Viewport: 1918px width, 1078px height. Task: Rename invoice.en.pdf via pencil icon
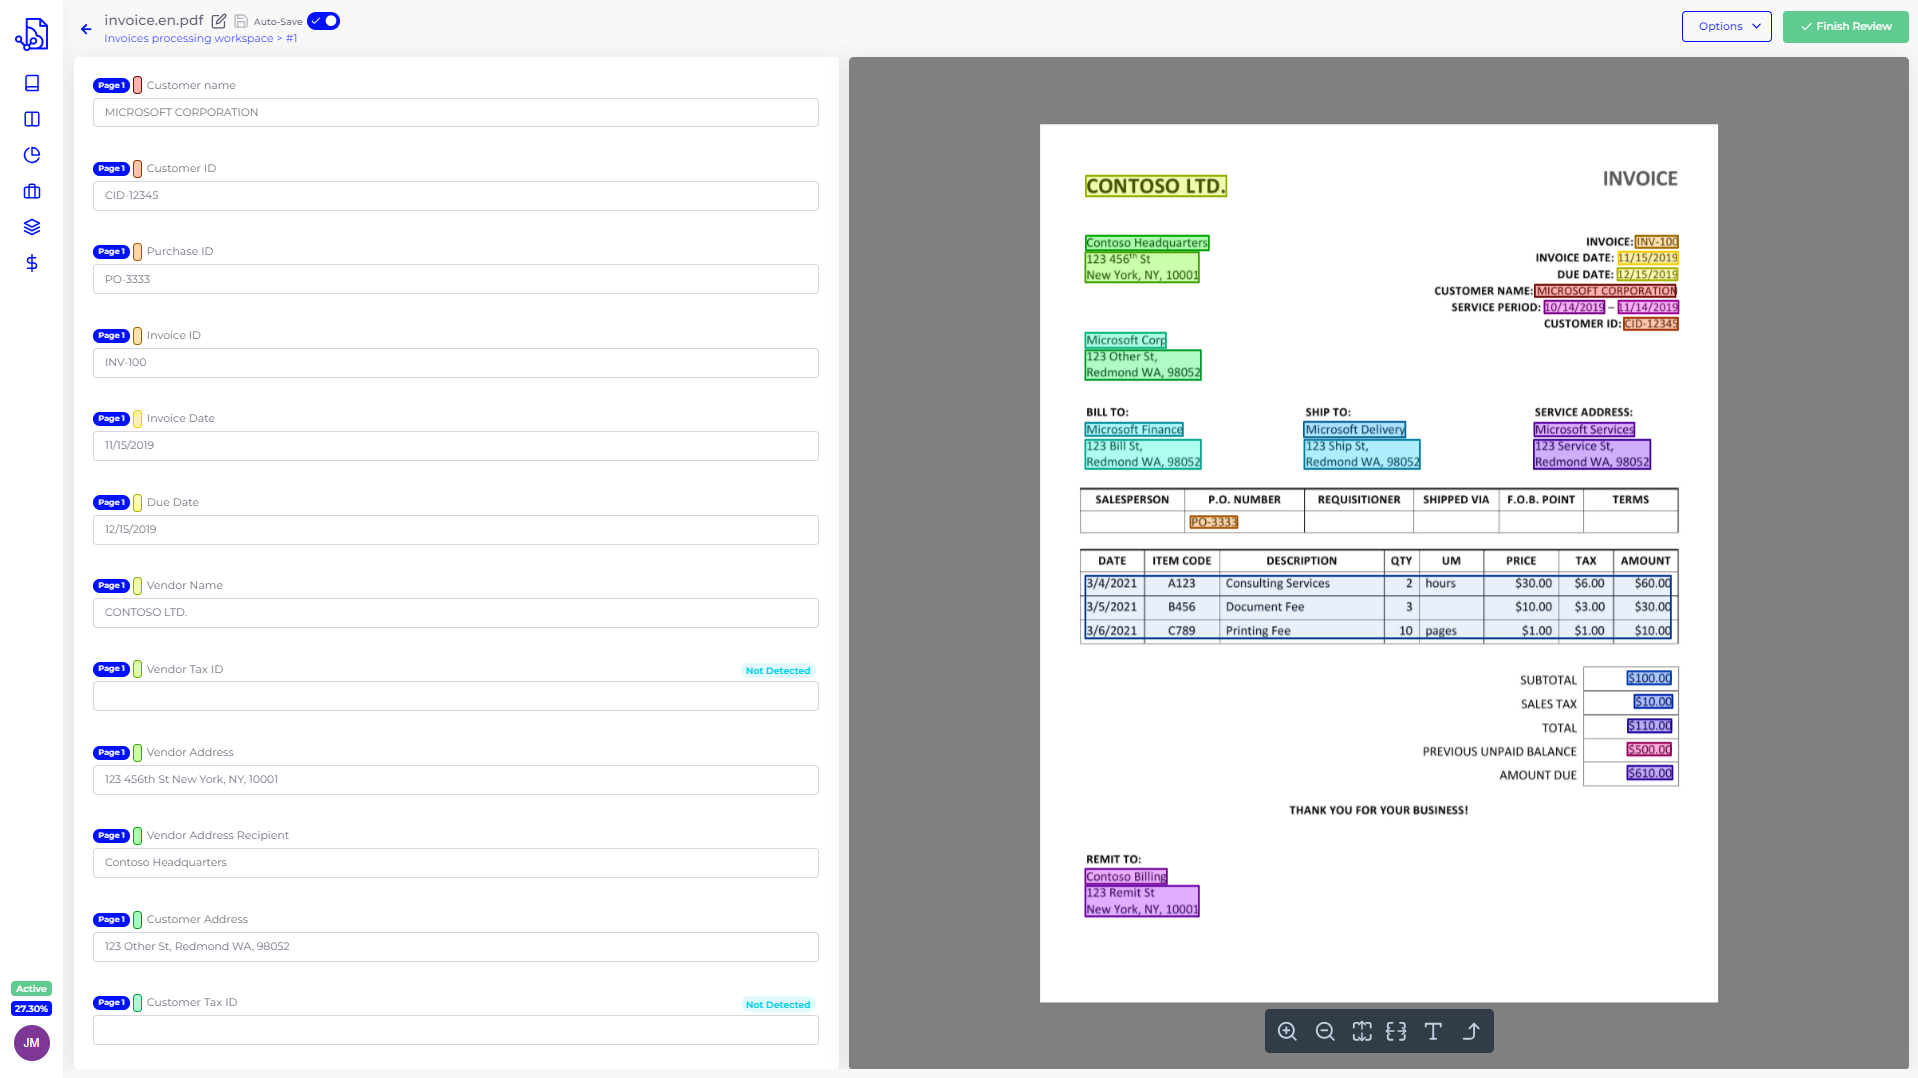[219, 20]
